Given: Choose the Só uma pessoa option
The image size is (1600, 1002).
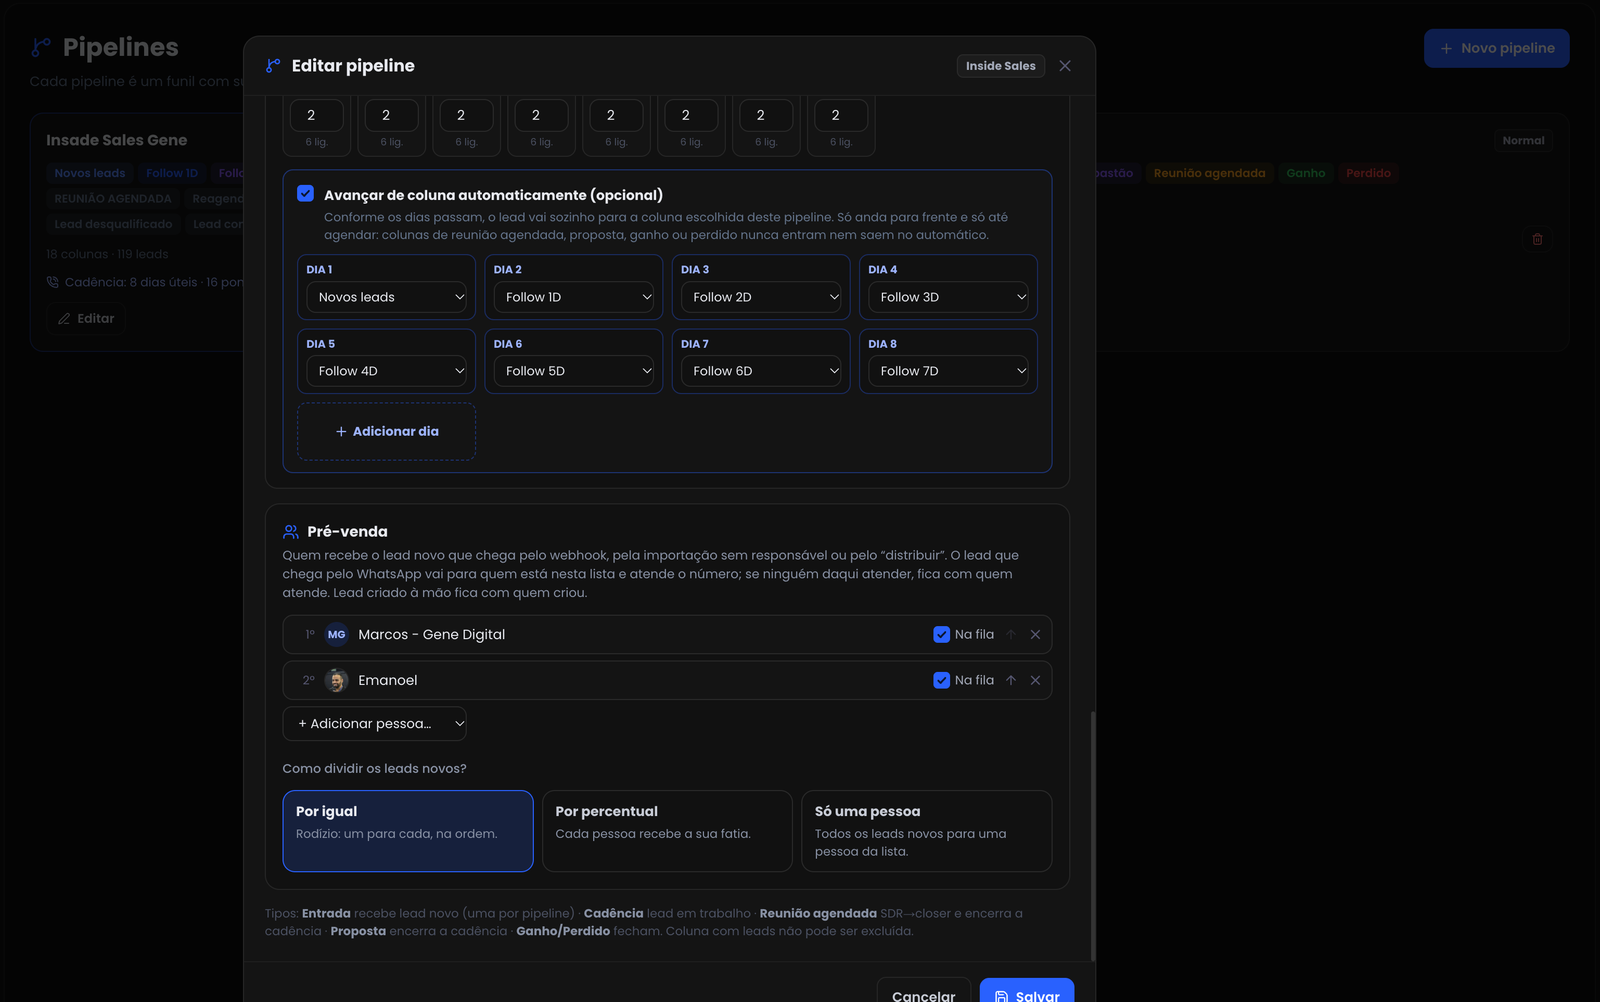Looking at the screenshot, I should click(x=927, y=831).
